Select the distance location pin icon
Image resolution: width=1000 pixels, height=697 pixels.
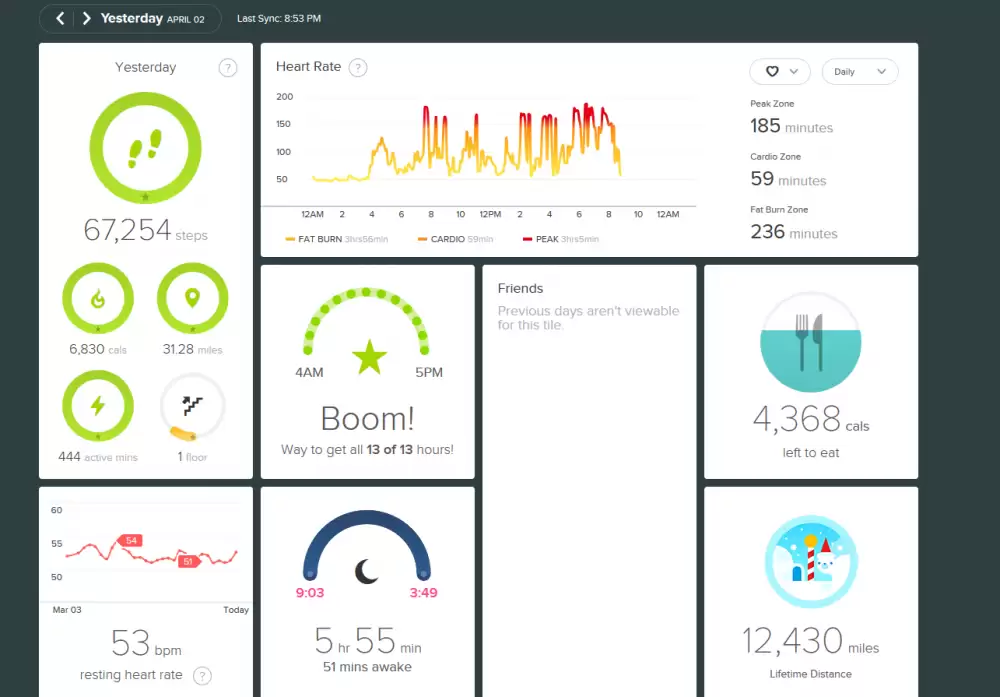click(x=192, y=298)
